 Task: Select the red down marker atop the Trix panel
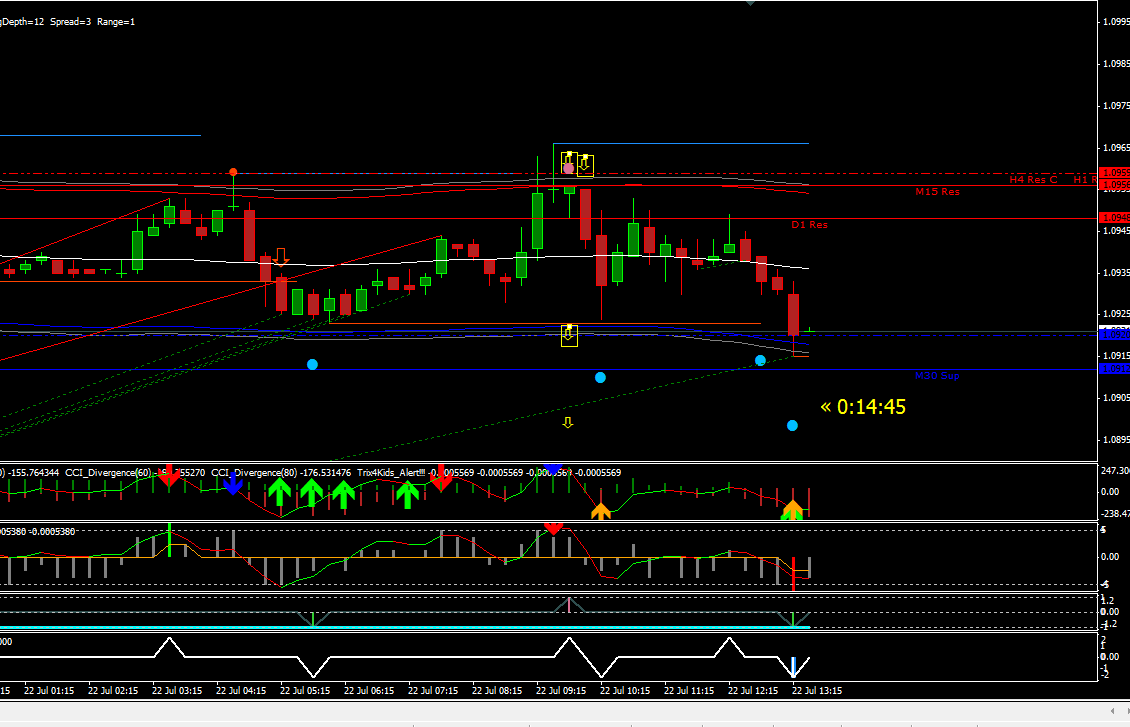pos(553,529)
